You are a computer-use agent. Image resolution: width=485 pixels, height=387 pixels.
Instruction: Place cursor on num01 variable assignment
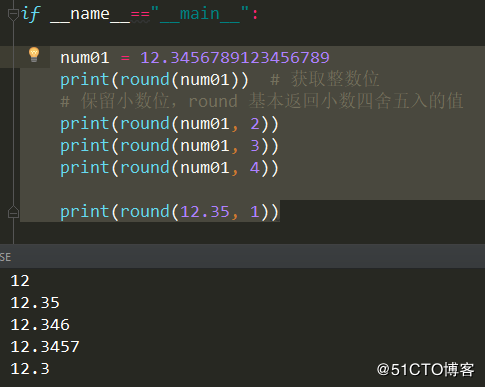click(x=85, y=58)
